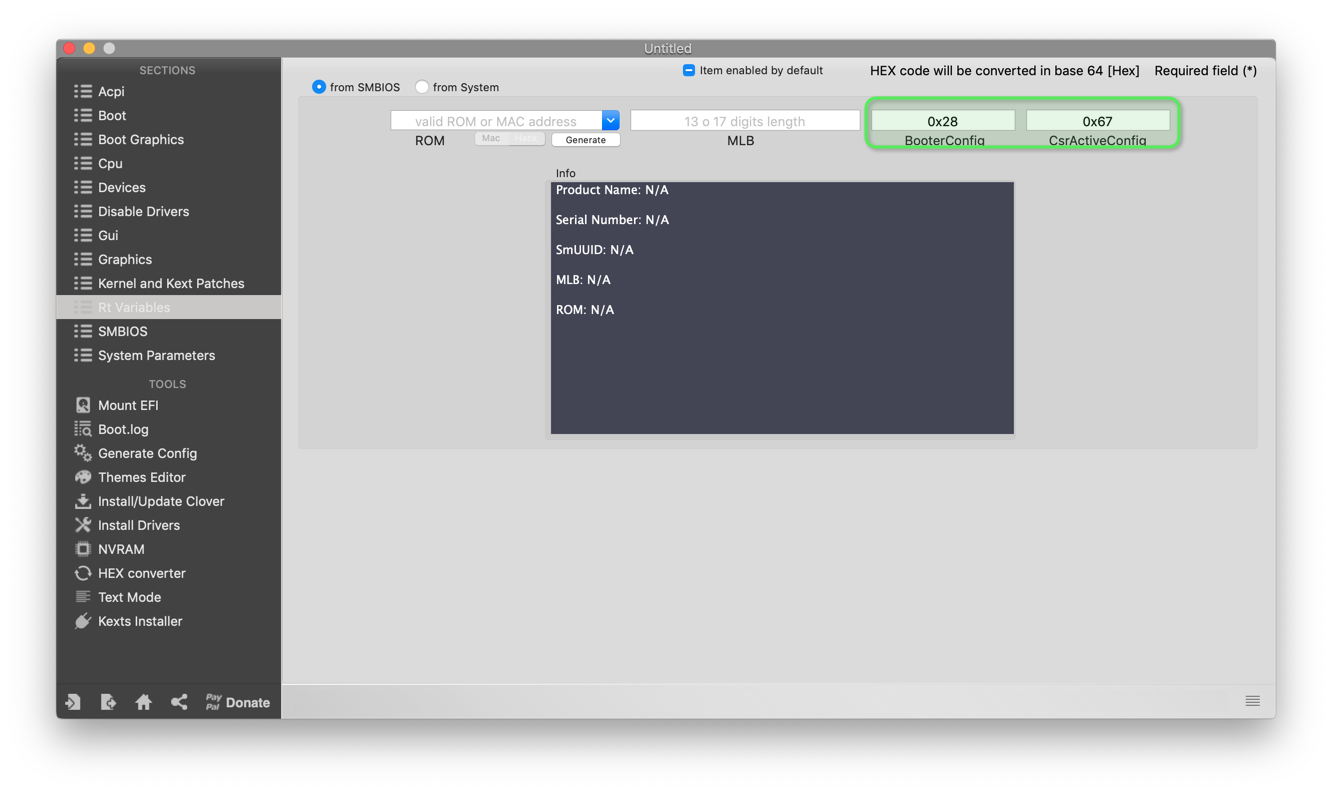Select the from System radio button
1332x793 pixels.
(422, 87)
